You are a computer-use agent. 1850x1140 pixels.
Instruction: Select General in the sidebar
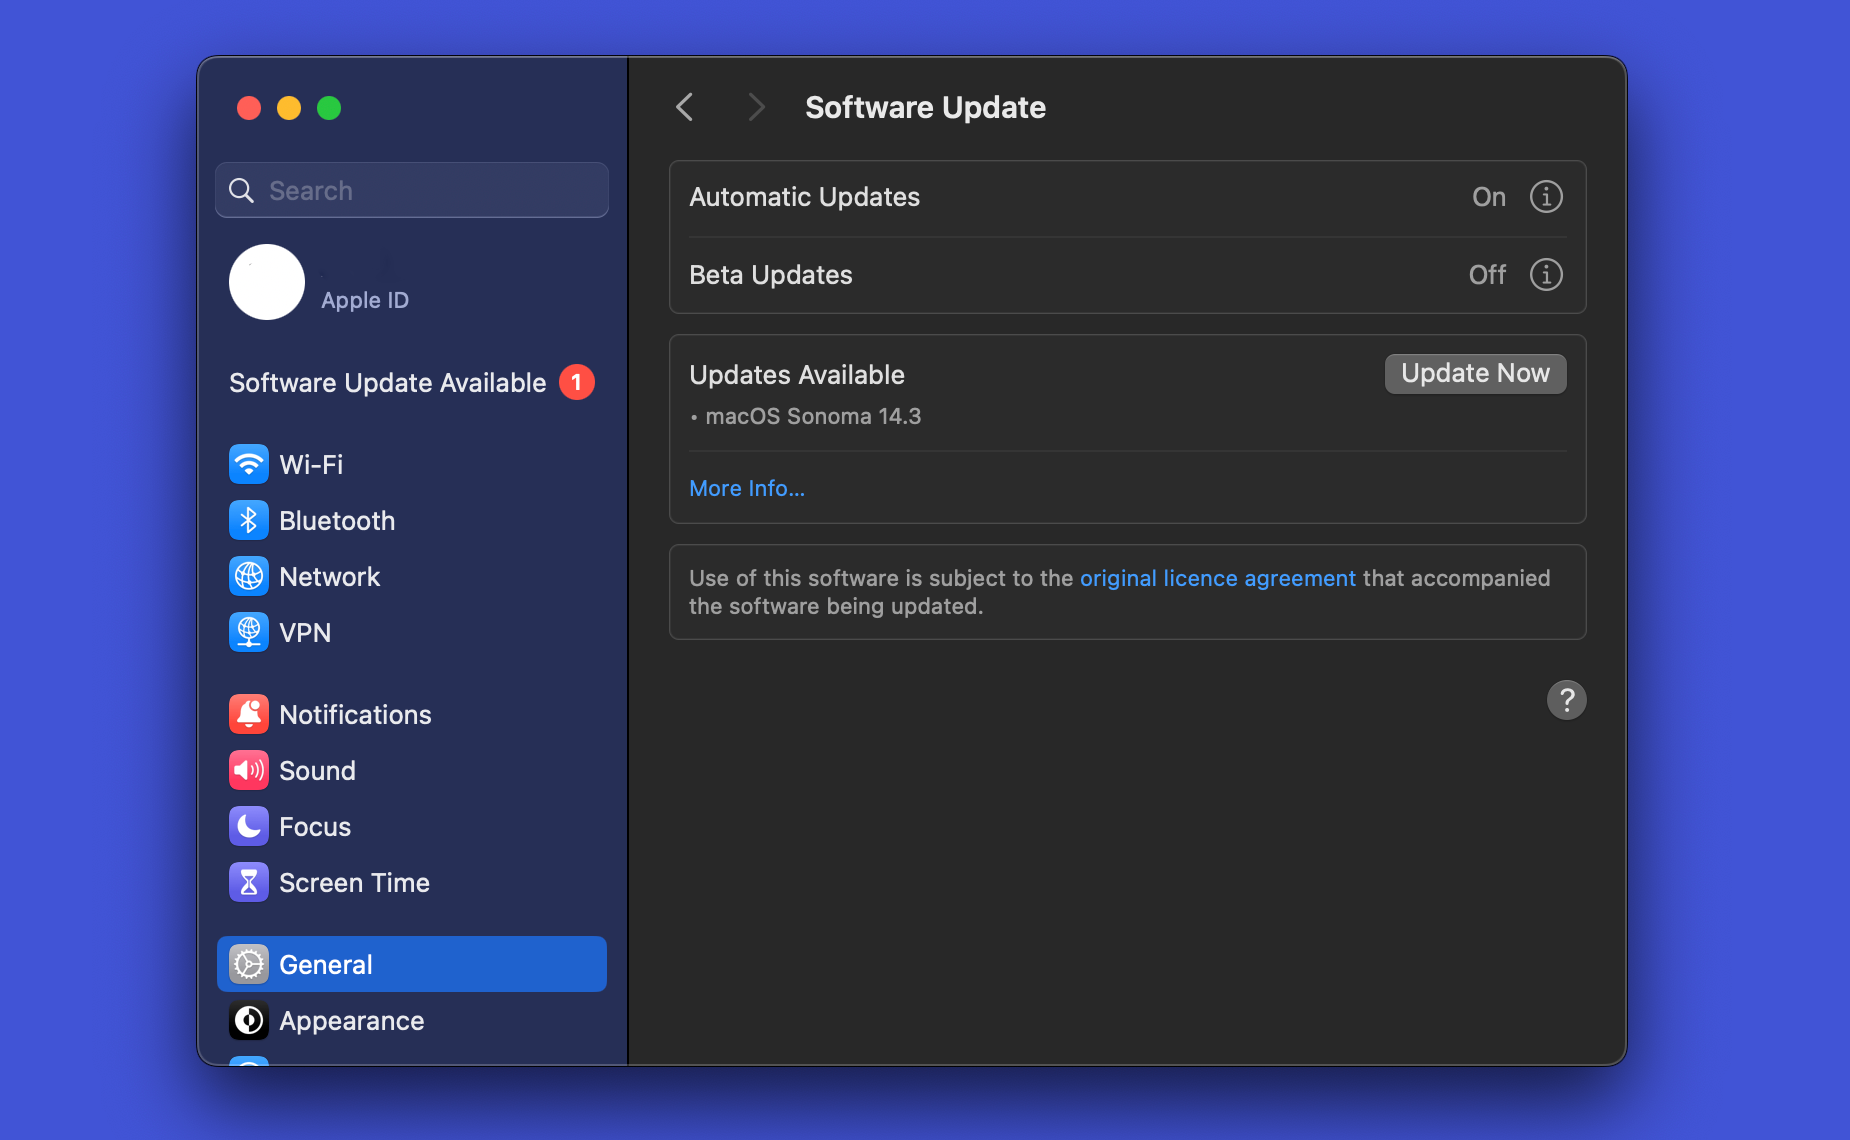412,964
